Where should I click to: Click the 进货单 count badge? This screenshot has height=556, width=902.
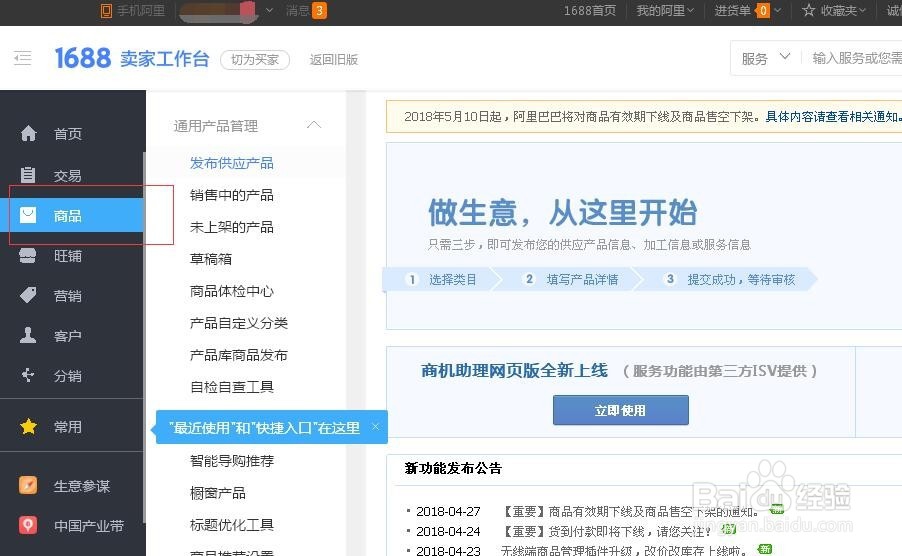coord(763,10)
